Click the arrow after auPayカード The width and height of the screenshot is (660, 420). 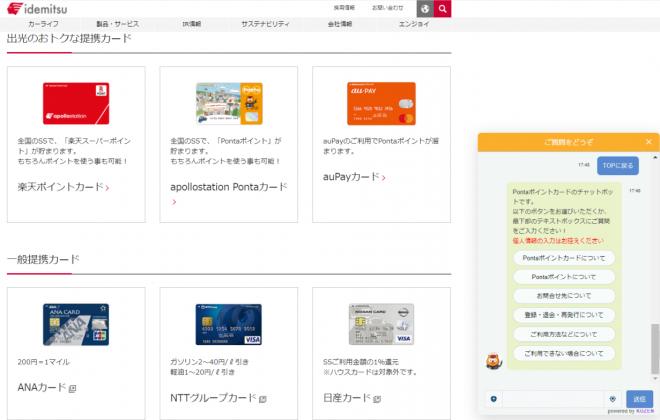(x=383, y=178)
